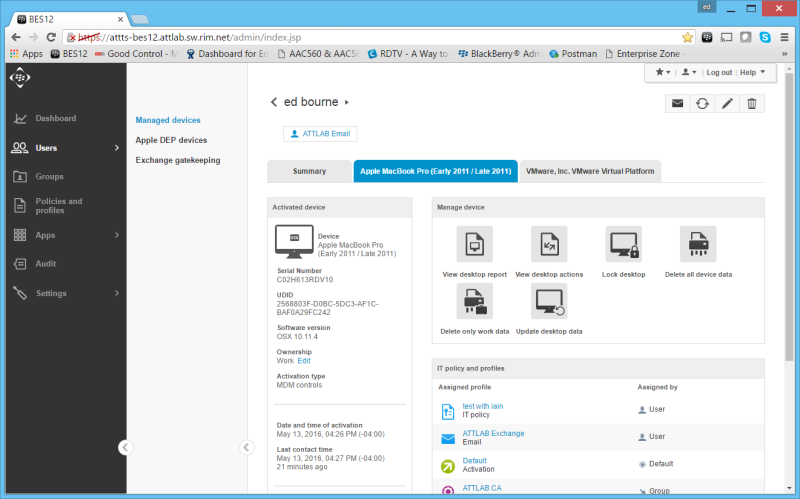
Task: Show more bookmarks overflow arrow
Action: pos(785,54)
